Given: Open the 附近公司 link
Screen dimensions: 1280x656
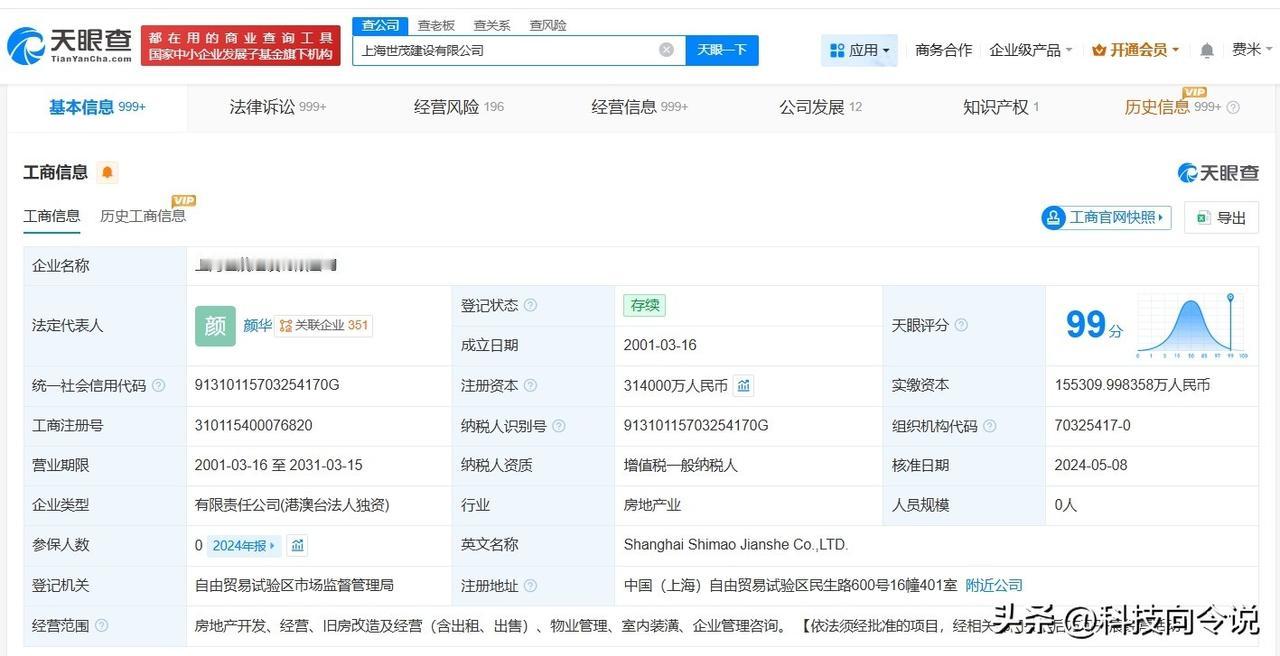Looking at the screenshot, I should [x=994, y=585].
